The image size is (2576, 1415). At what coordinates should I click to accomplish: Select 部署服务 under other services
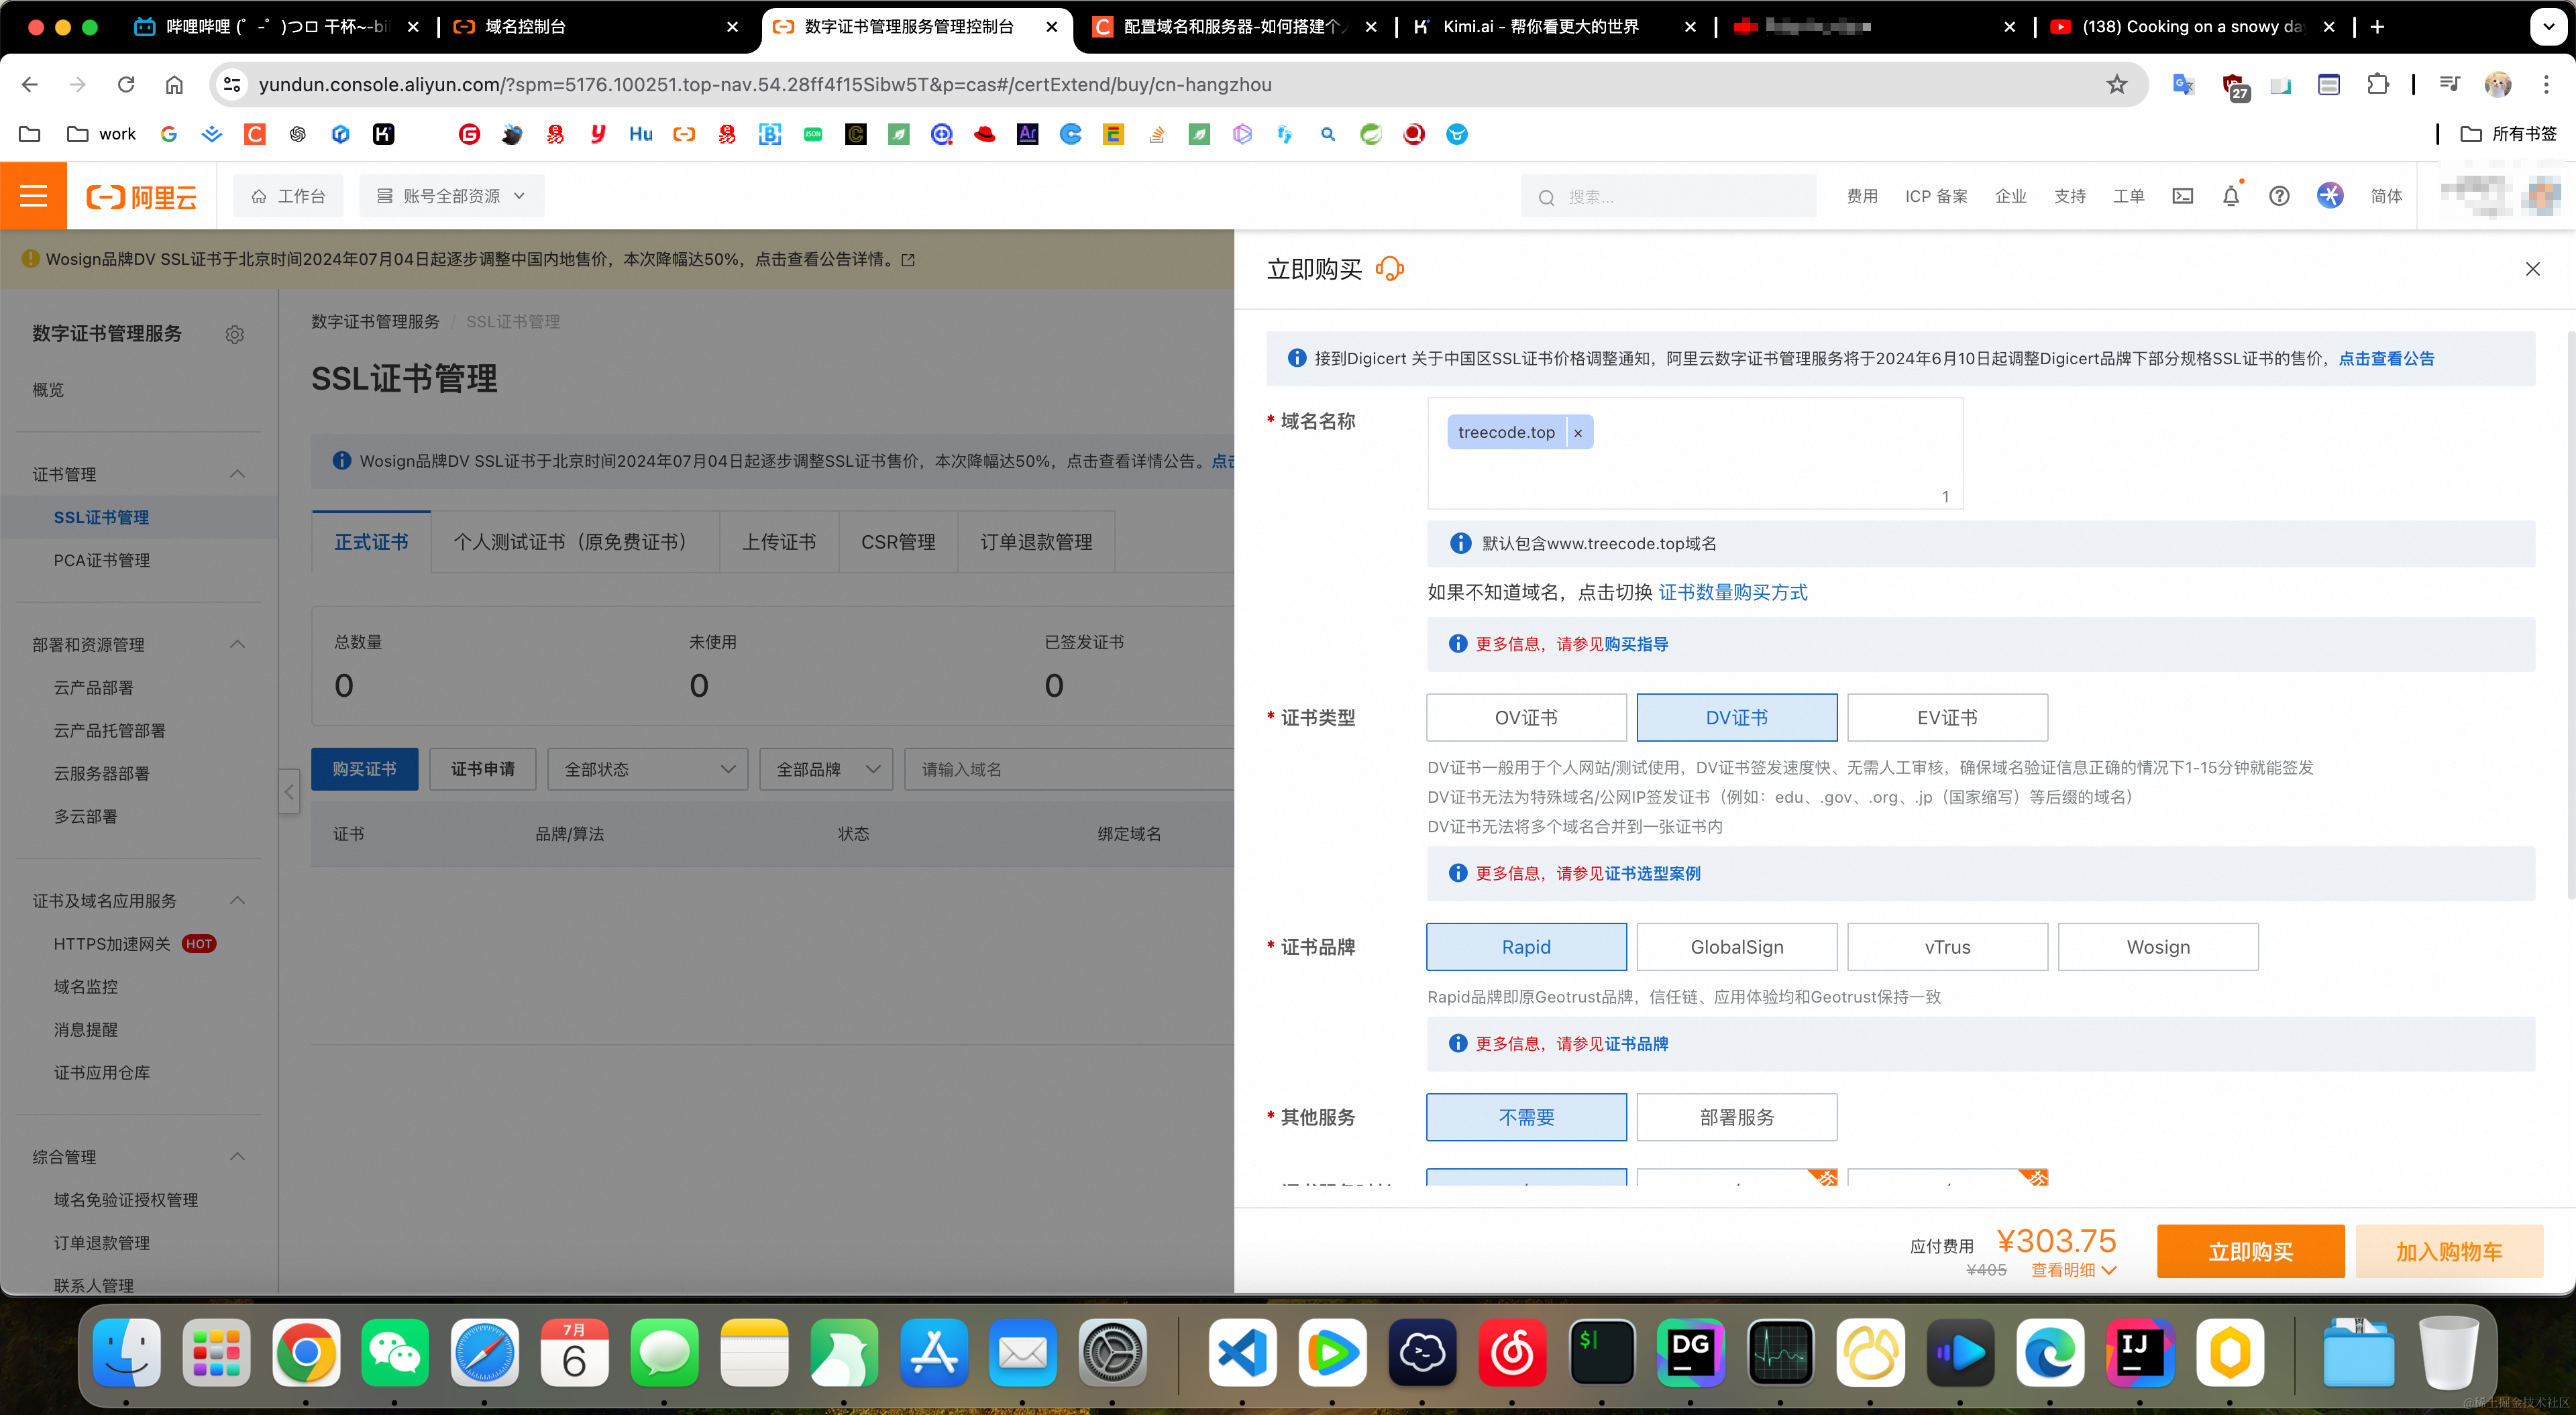tap(1736, 1117)
